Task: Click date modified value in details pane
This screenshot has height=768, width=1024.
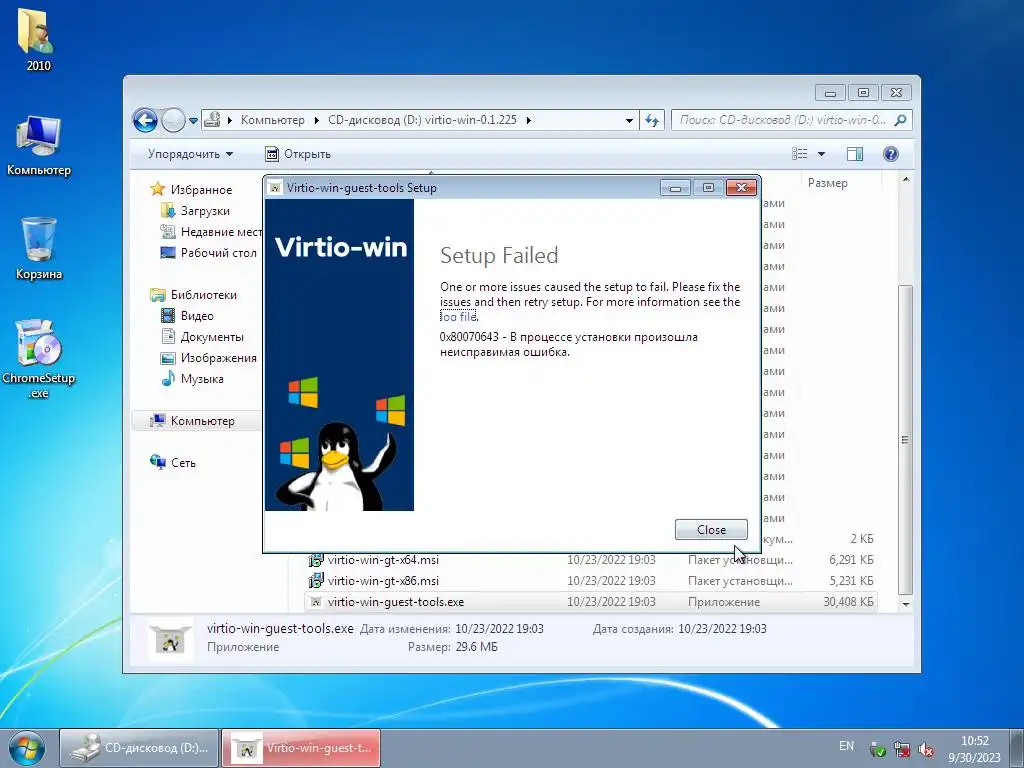Action: pyautogui.click(x=499, y=629)
